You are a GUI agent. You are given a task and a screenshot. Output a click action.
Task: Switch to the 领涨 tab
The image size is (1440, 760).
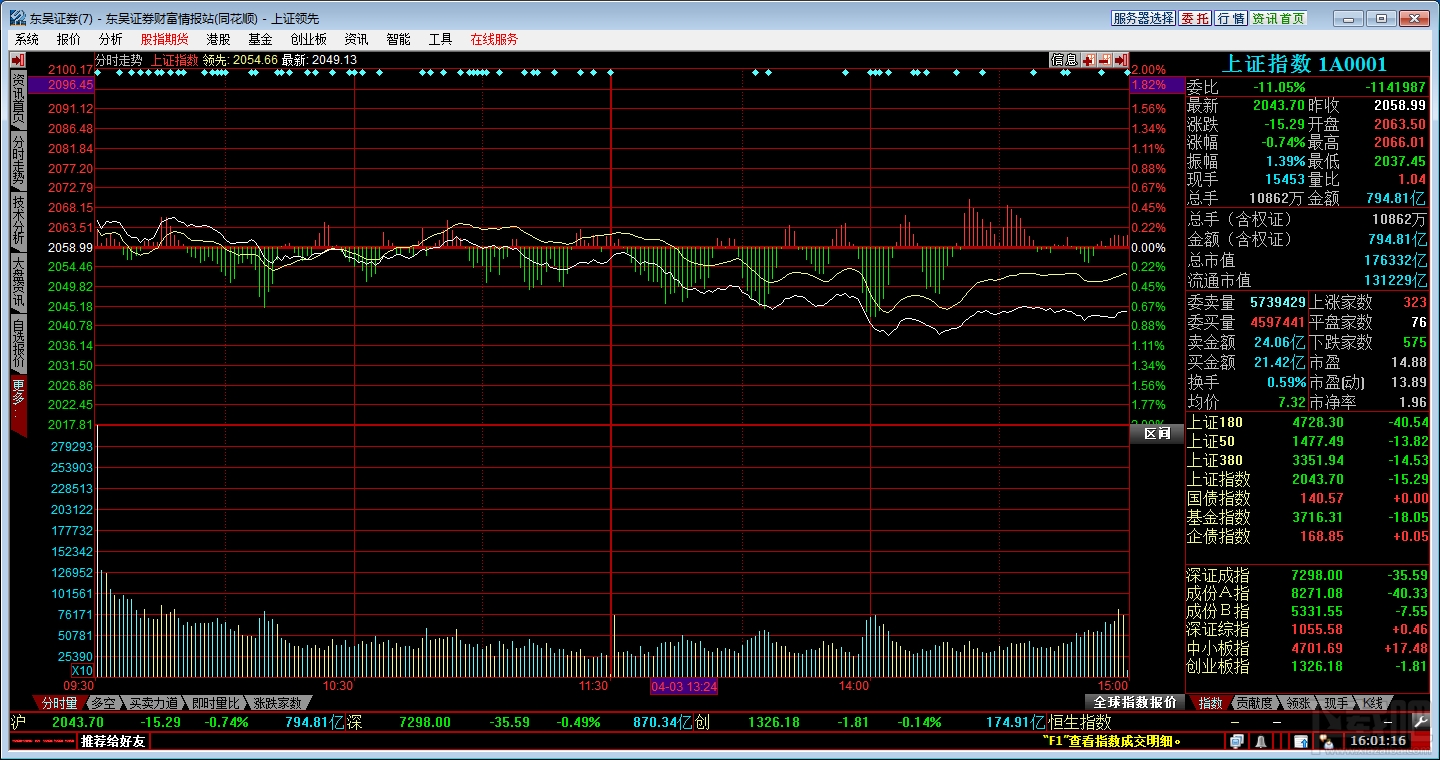point(1298,703)
